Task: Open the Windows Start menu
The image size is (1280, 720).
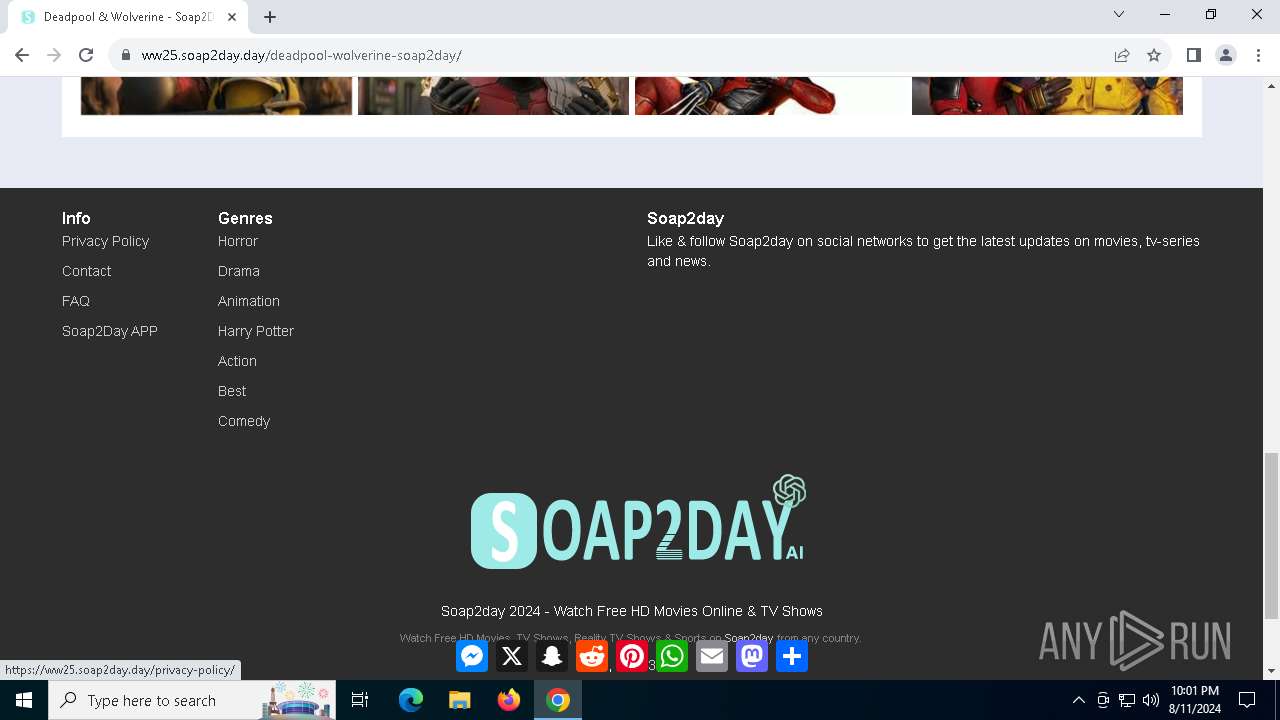Action: point(24,700)
